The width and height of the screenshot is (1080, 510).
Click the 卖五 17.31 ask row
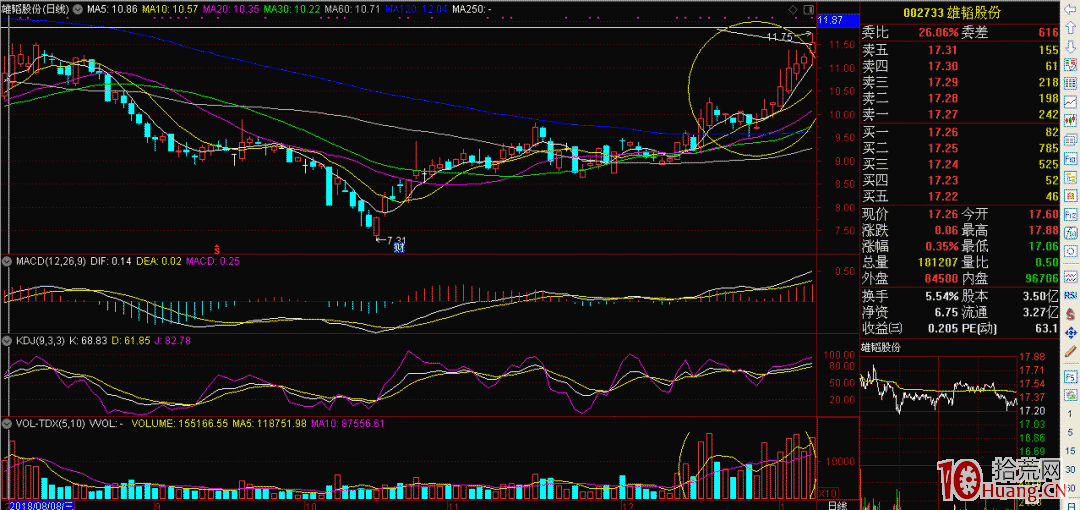[962, 50]
